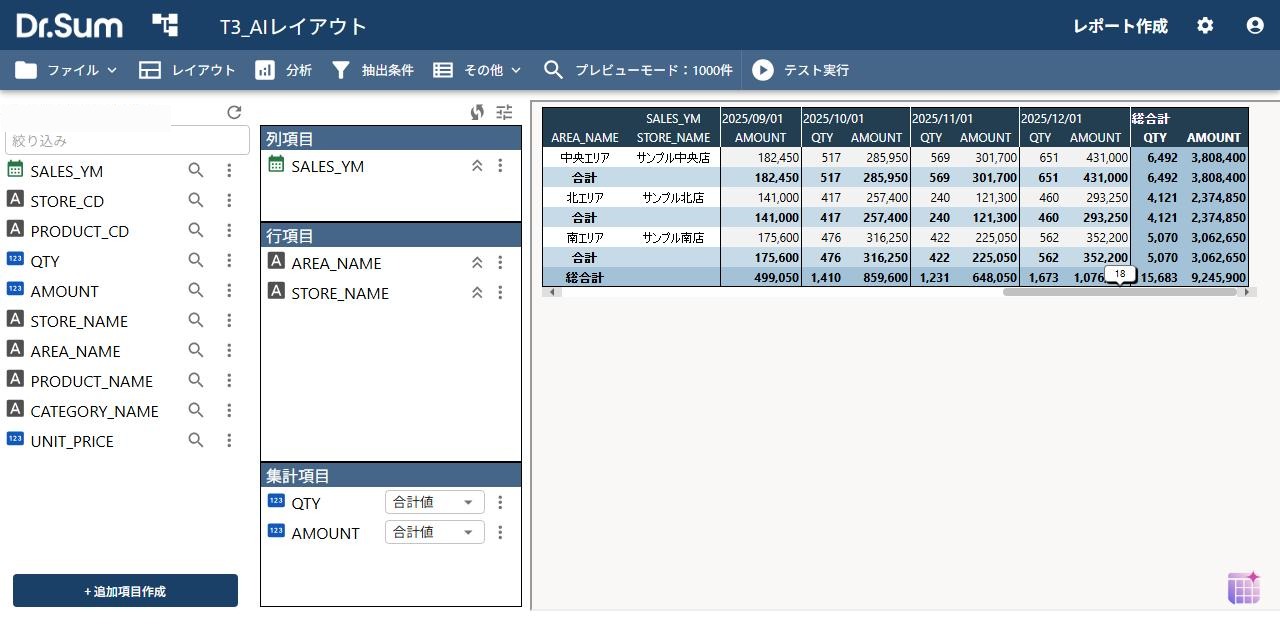Screen dimensions: 1280x631
Task: Open more options for AMOUNT field
Action: pyautogui.click(x=229, y=291)
